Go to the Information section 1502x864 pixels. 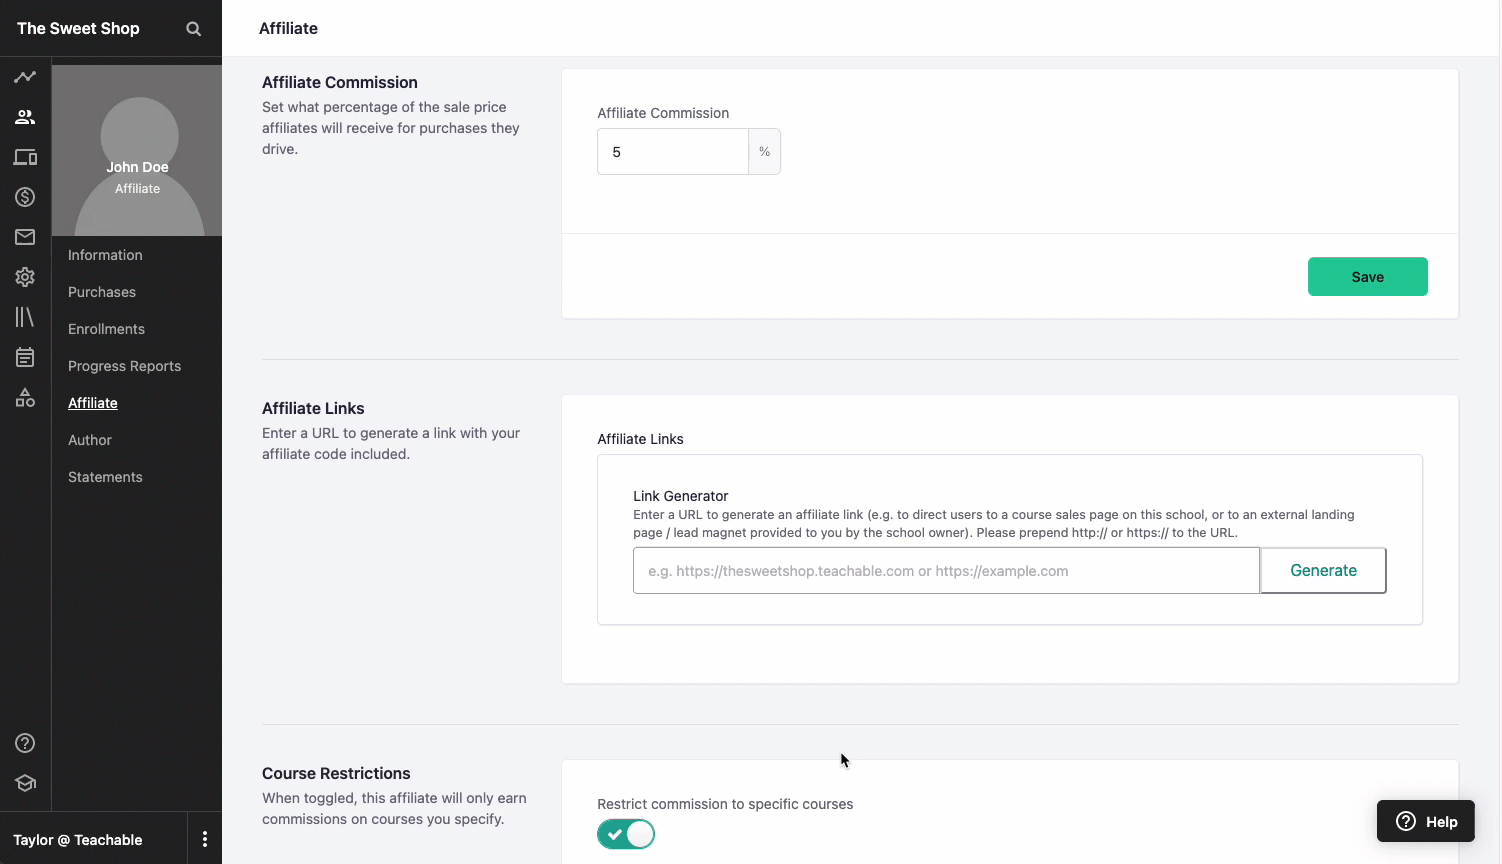click(105, 255)
